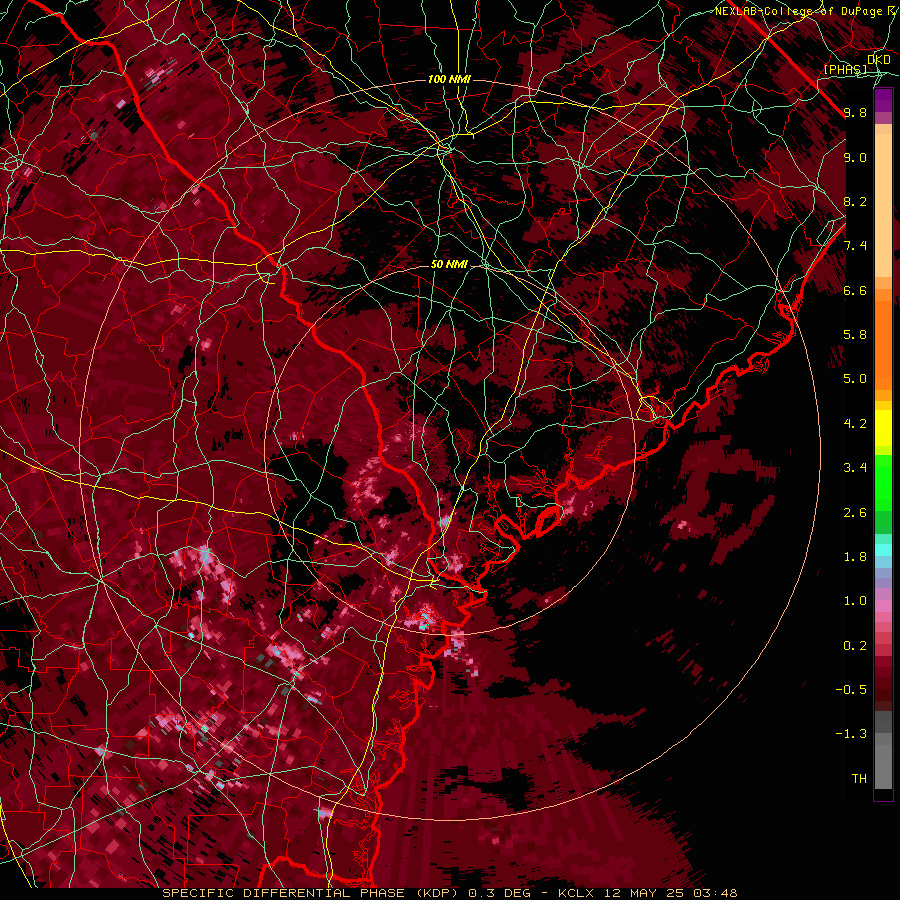Click the 0.2 scale value
Image resolution: width=900 pixels, height=900 pixels.
coord(855,646)
